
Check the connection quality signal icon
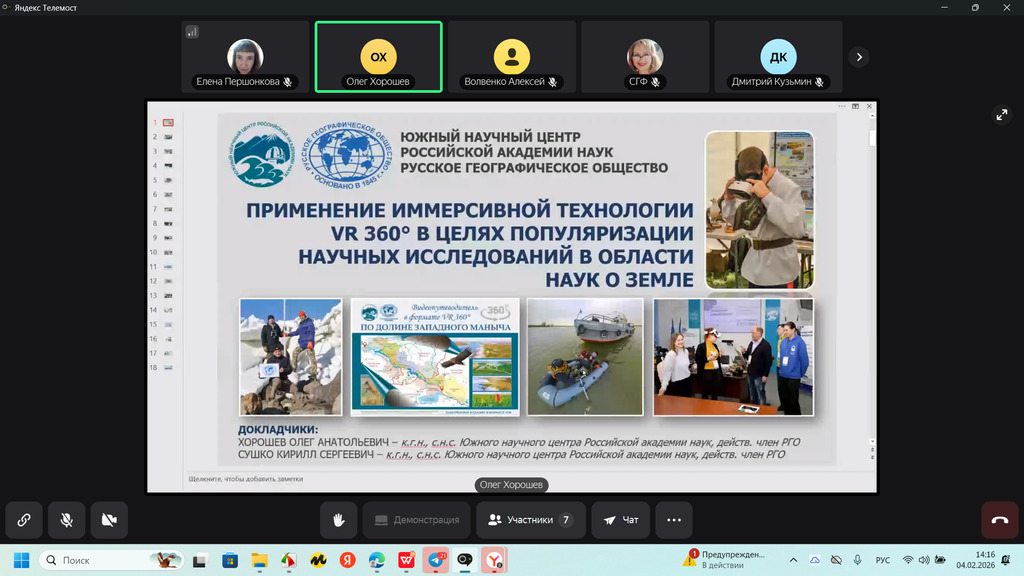[192, 32]
